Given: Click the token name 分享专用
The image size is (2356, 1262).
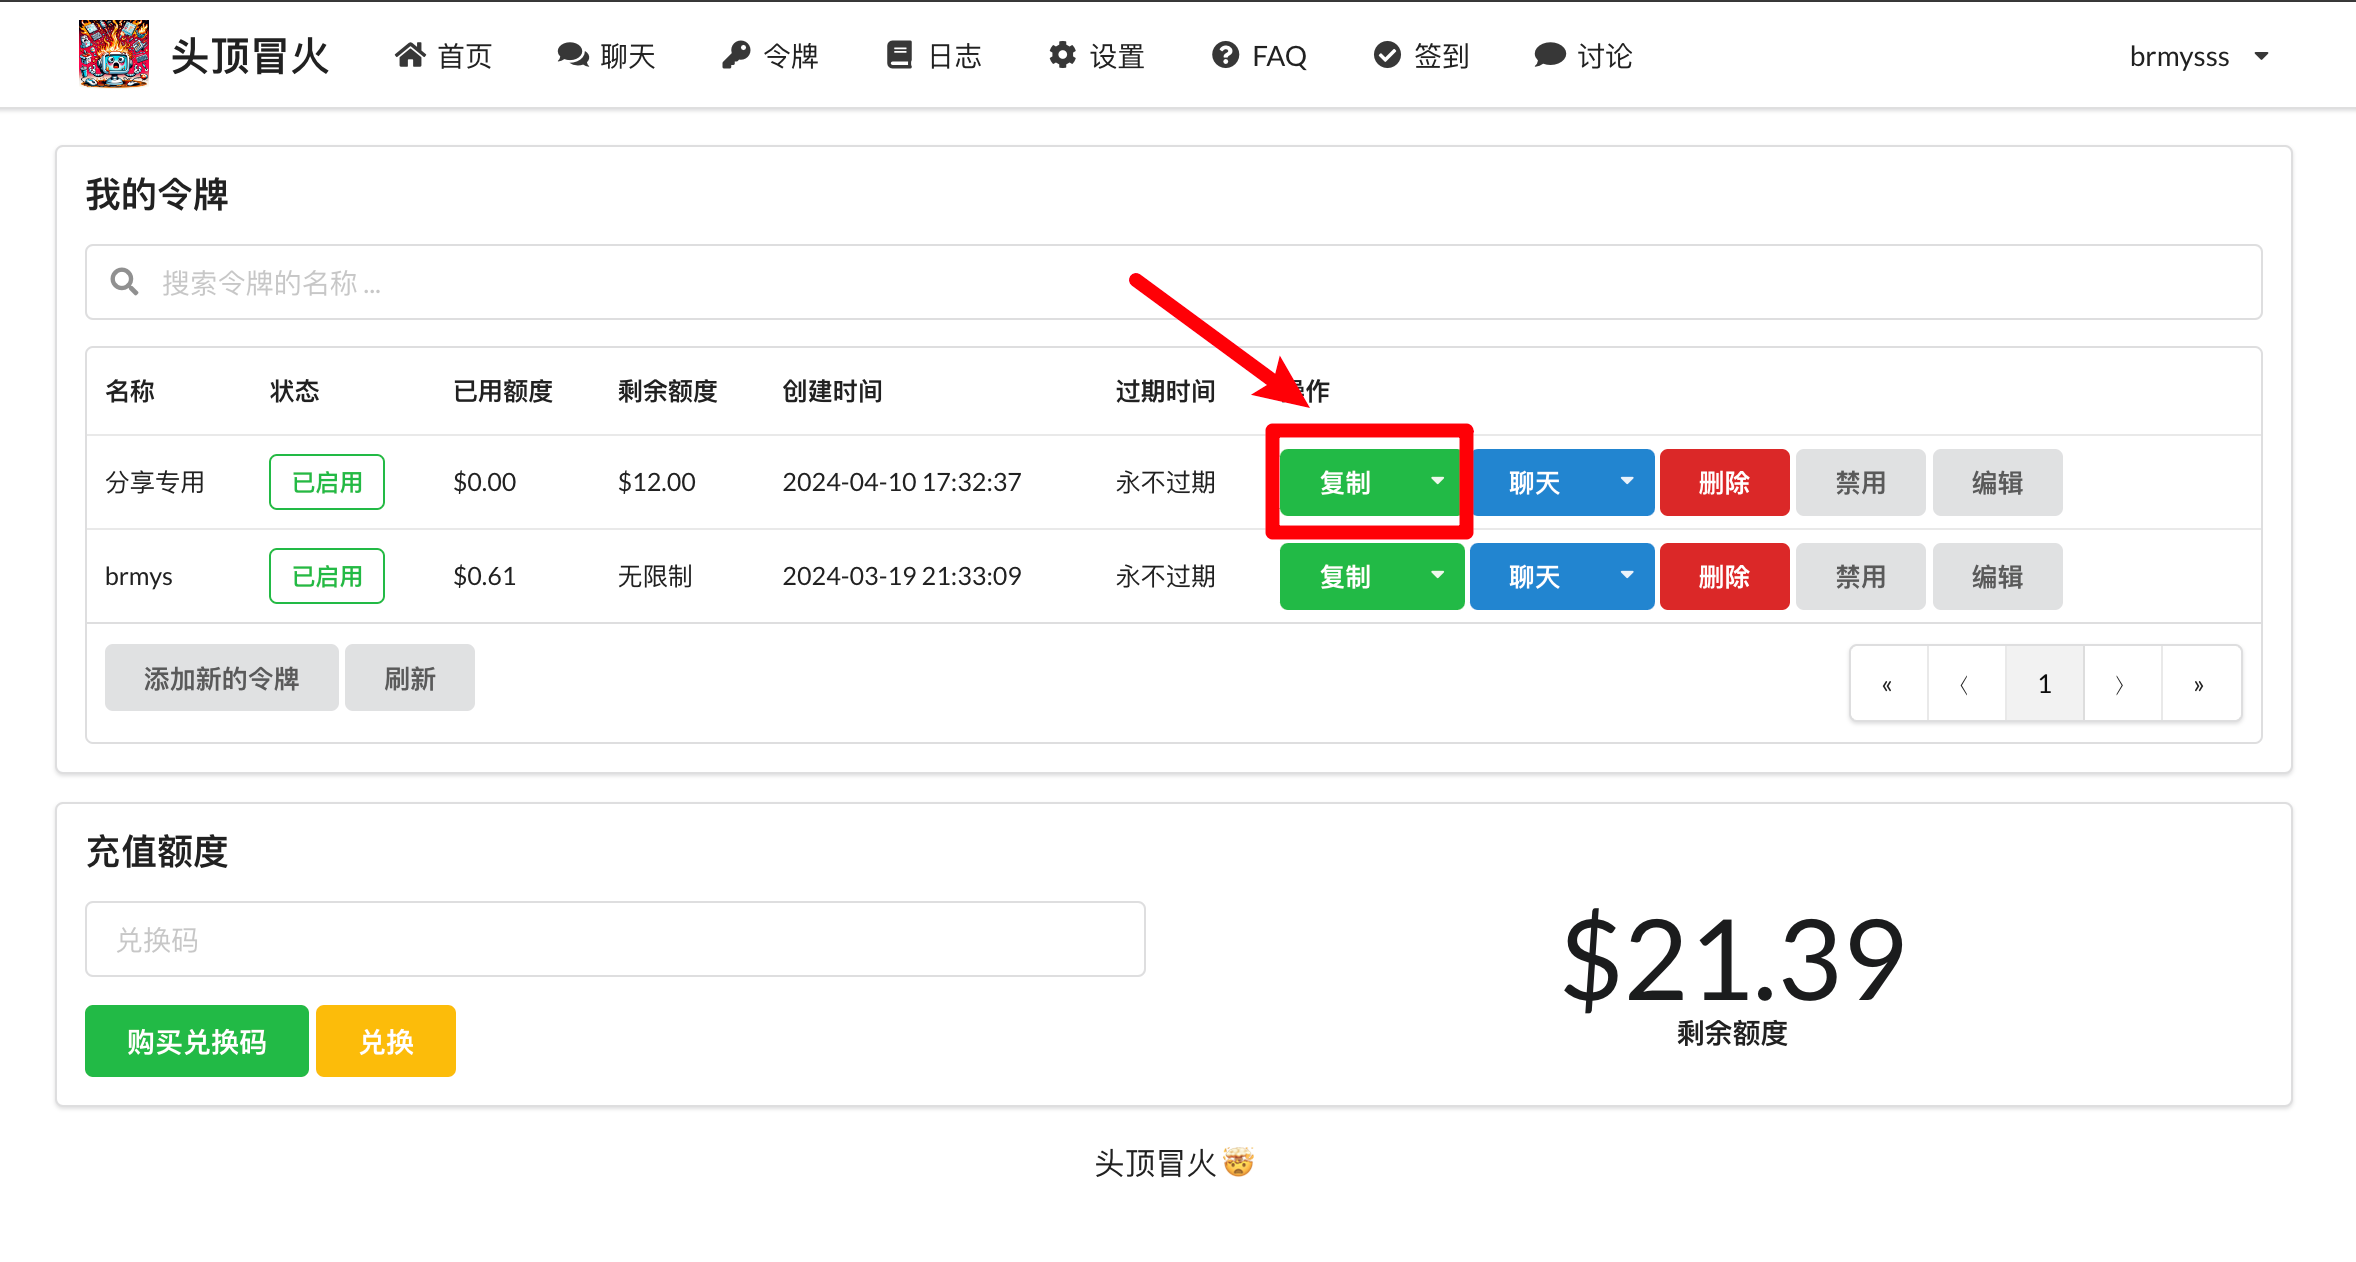Looking at the screenshot, I should tap(155, 482).
